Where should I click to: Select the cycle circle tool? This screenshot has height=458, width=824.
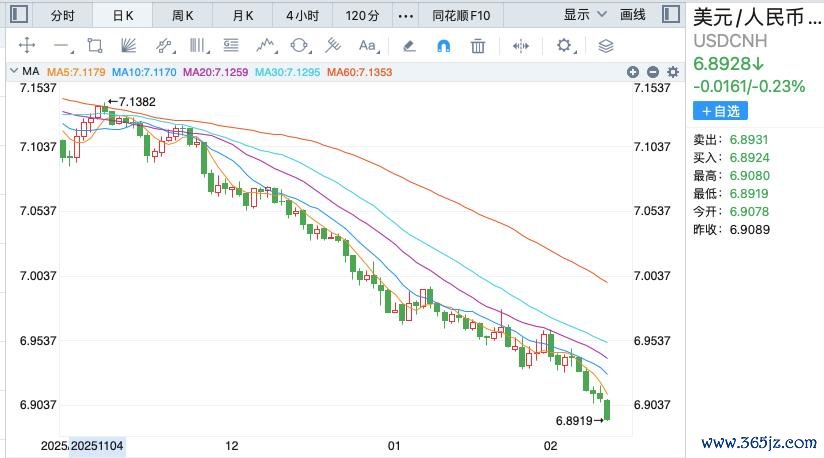[x=300, y=46]
